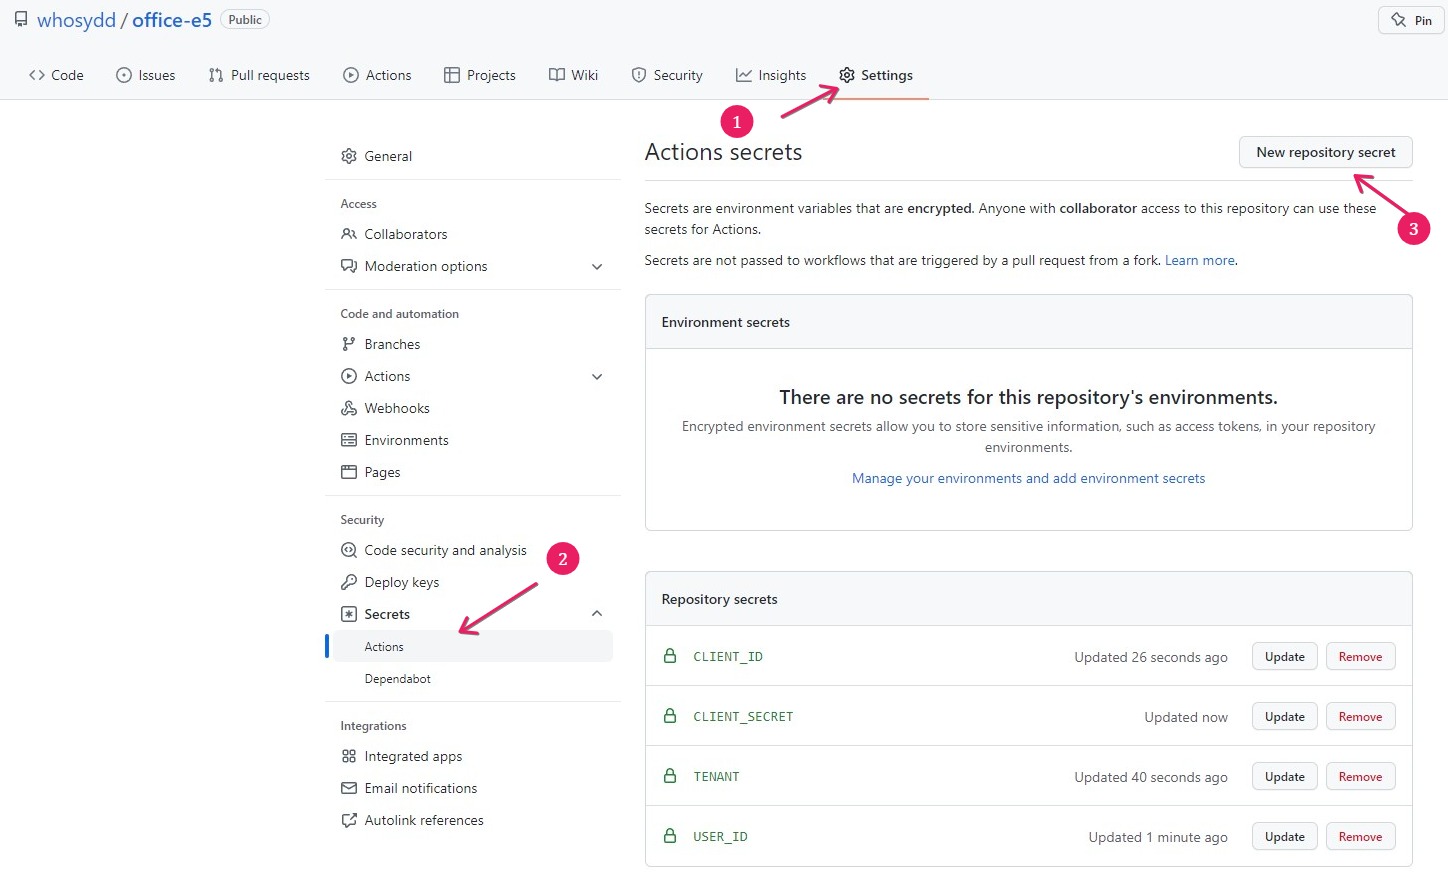Screen dimensions: 1448x884
Task: Open the whosydd owner link
Action: coord(76,20)
